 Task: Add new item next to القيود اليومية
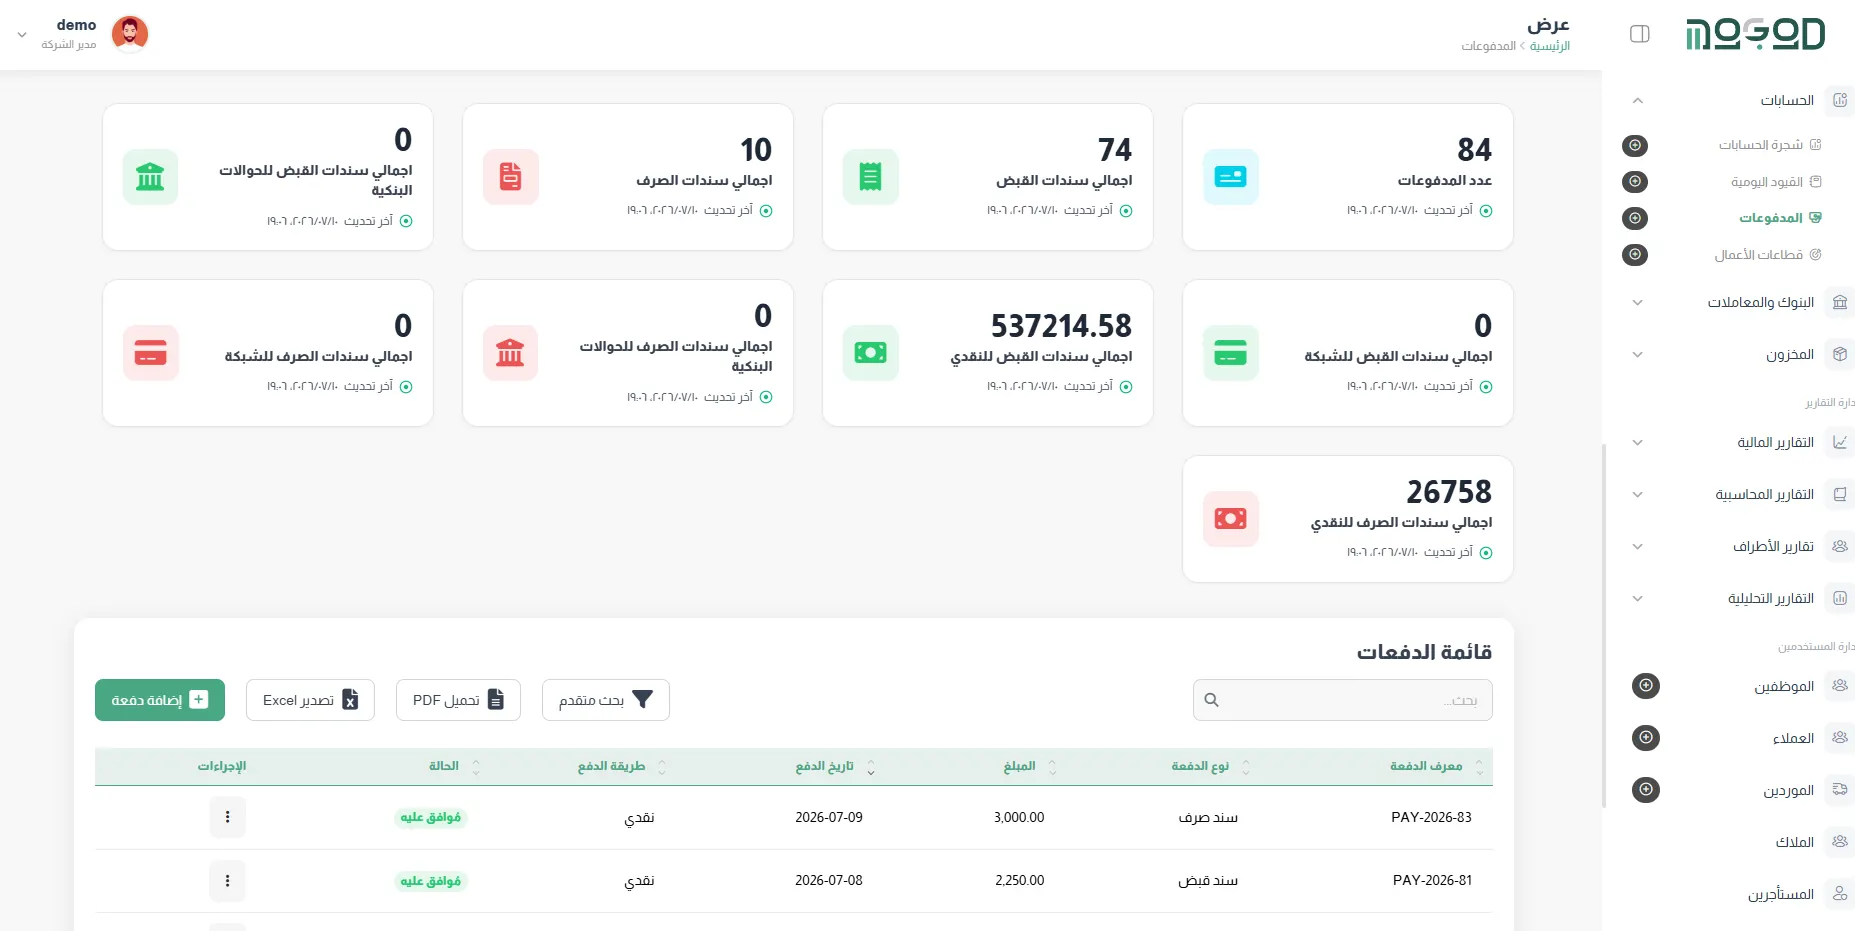(x=1635, y=182)
